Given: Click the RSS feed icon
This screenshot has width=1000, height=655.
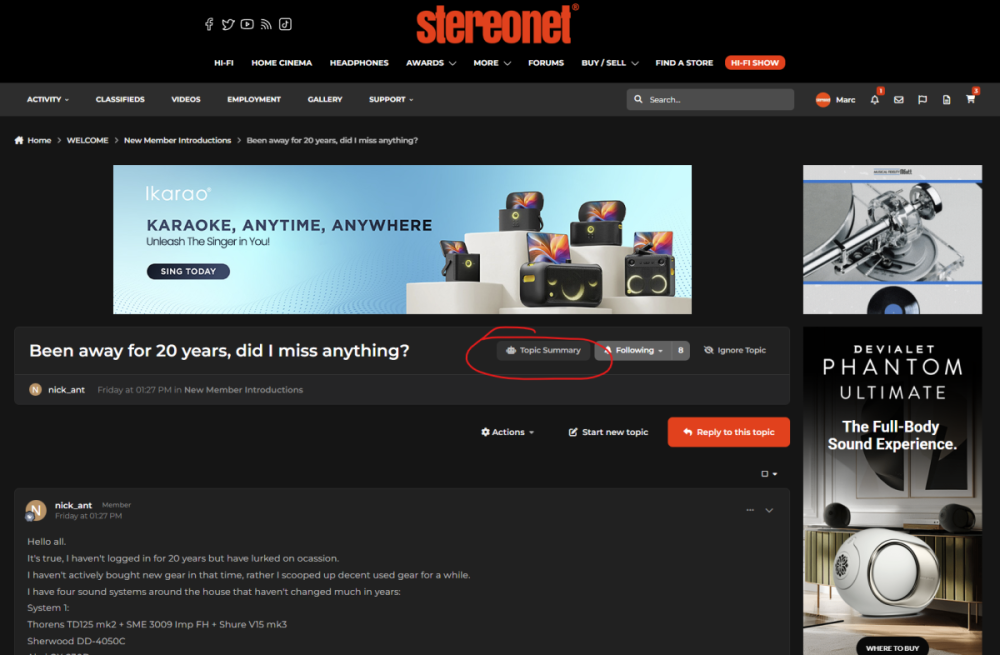Looking at the screenshot, I should point(266,24).
